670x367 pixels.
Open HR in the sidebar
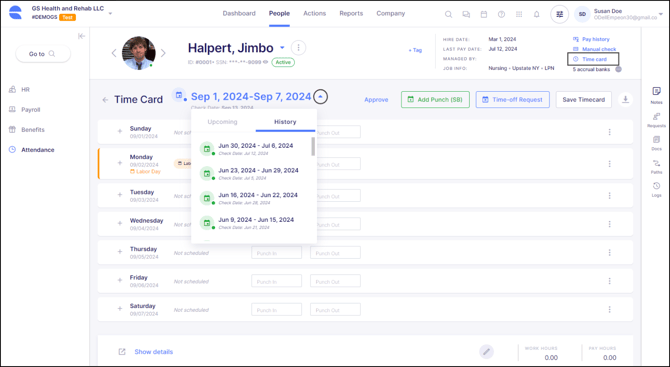19,90
